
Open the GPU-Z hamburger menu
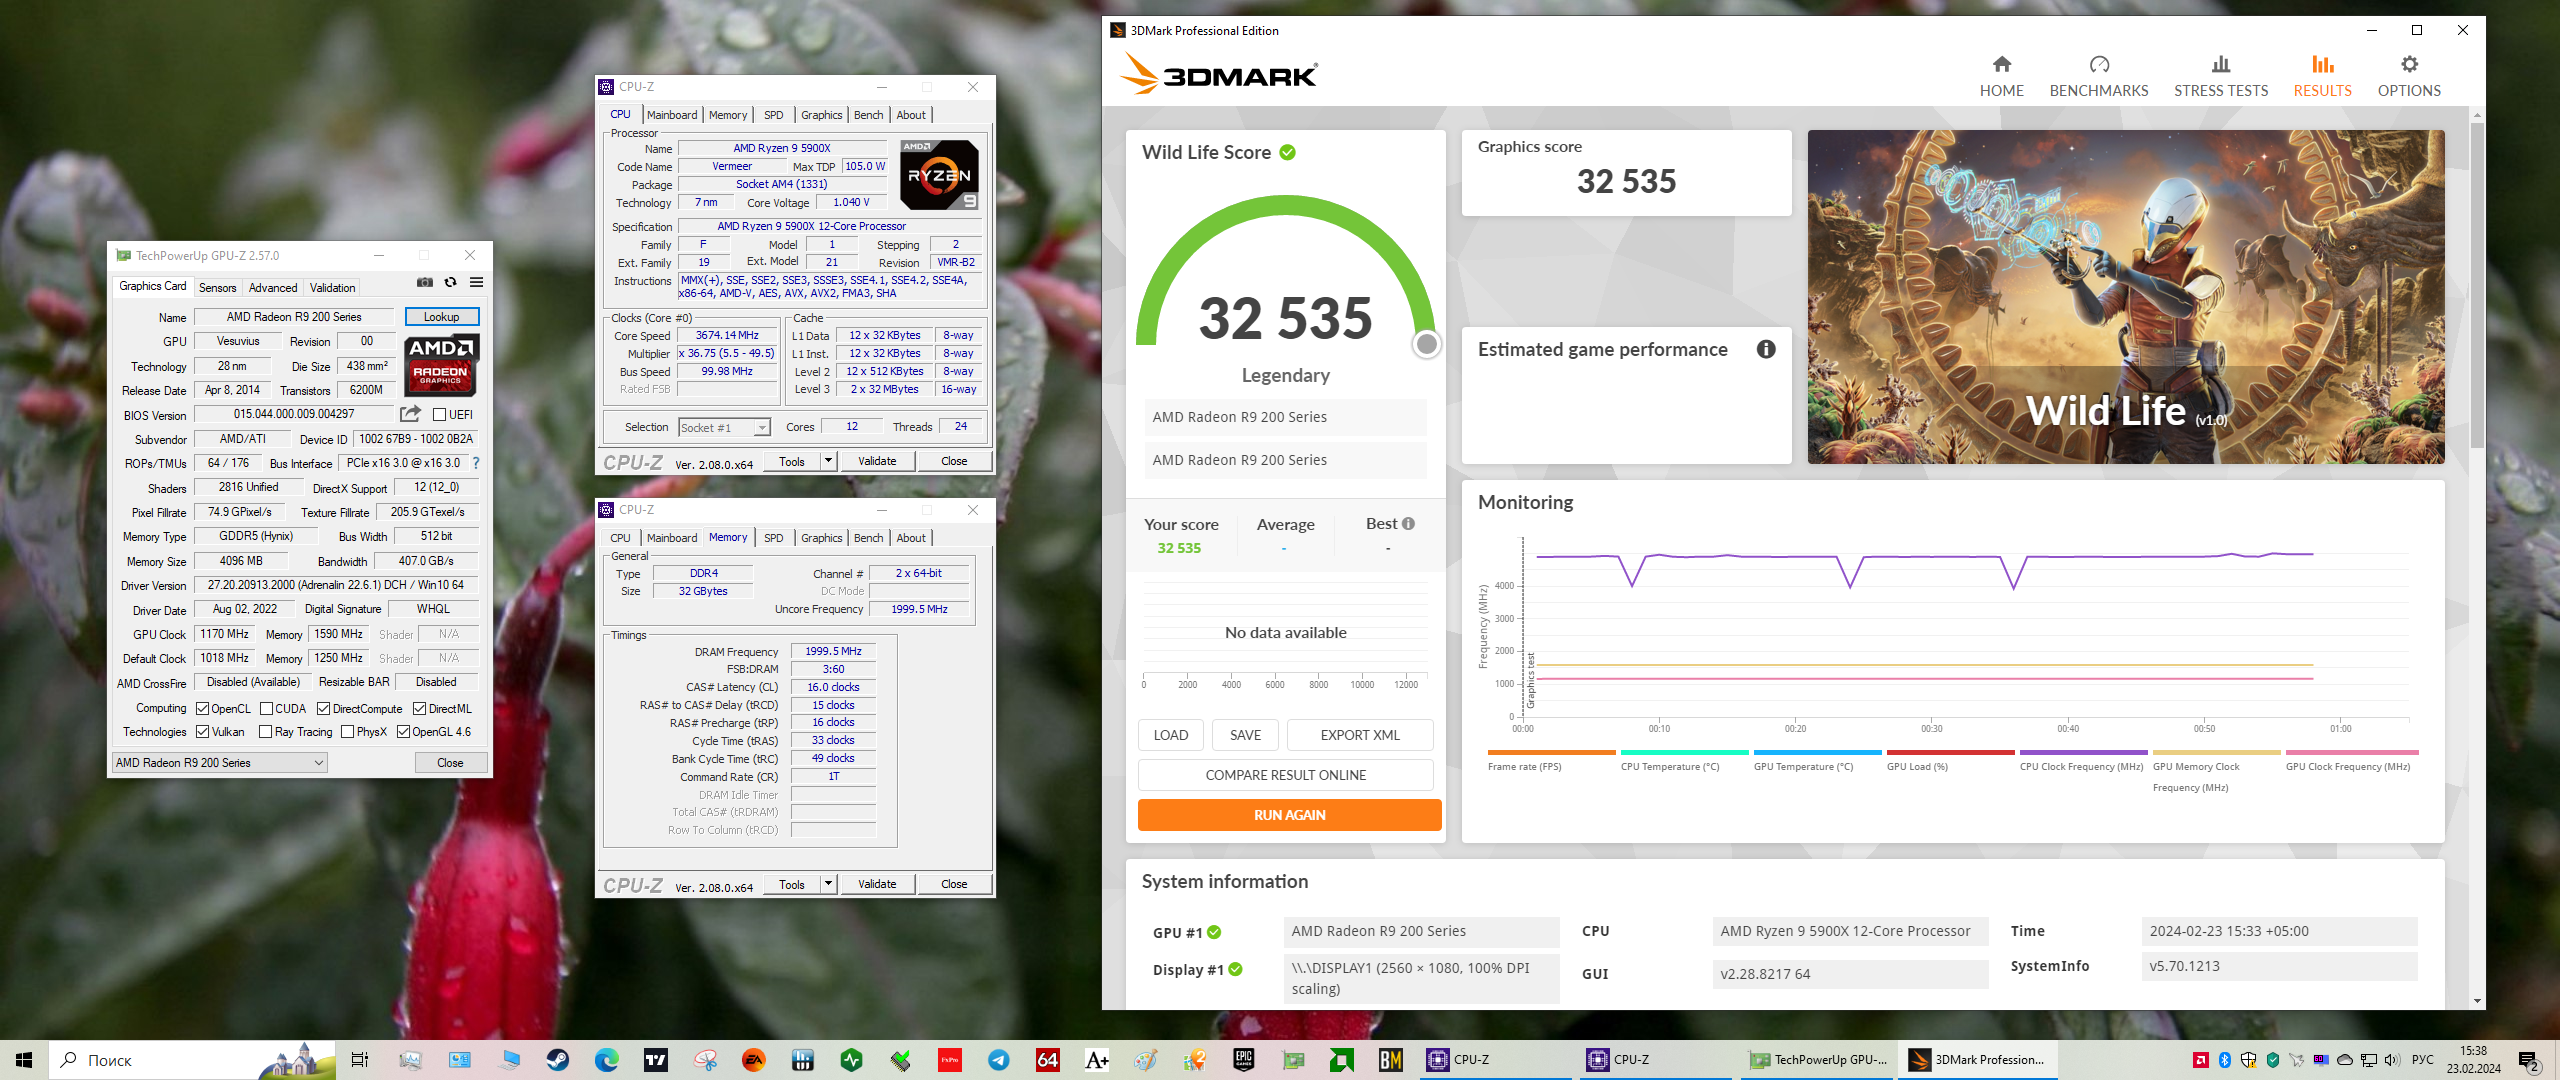tap(477, 283)
